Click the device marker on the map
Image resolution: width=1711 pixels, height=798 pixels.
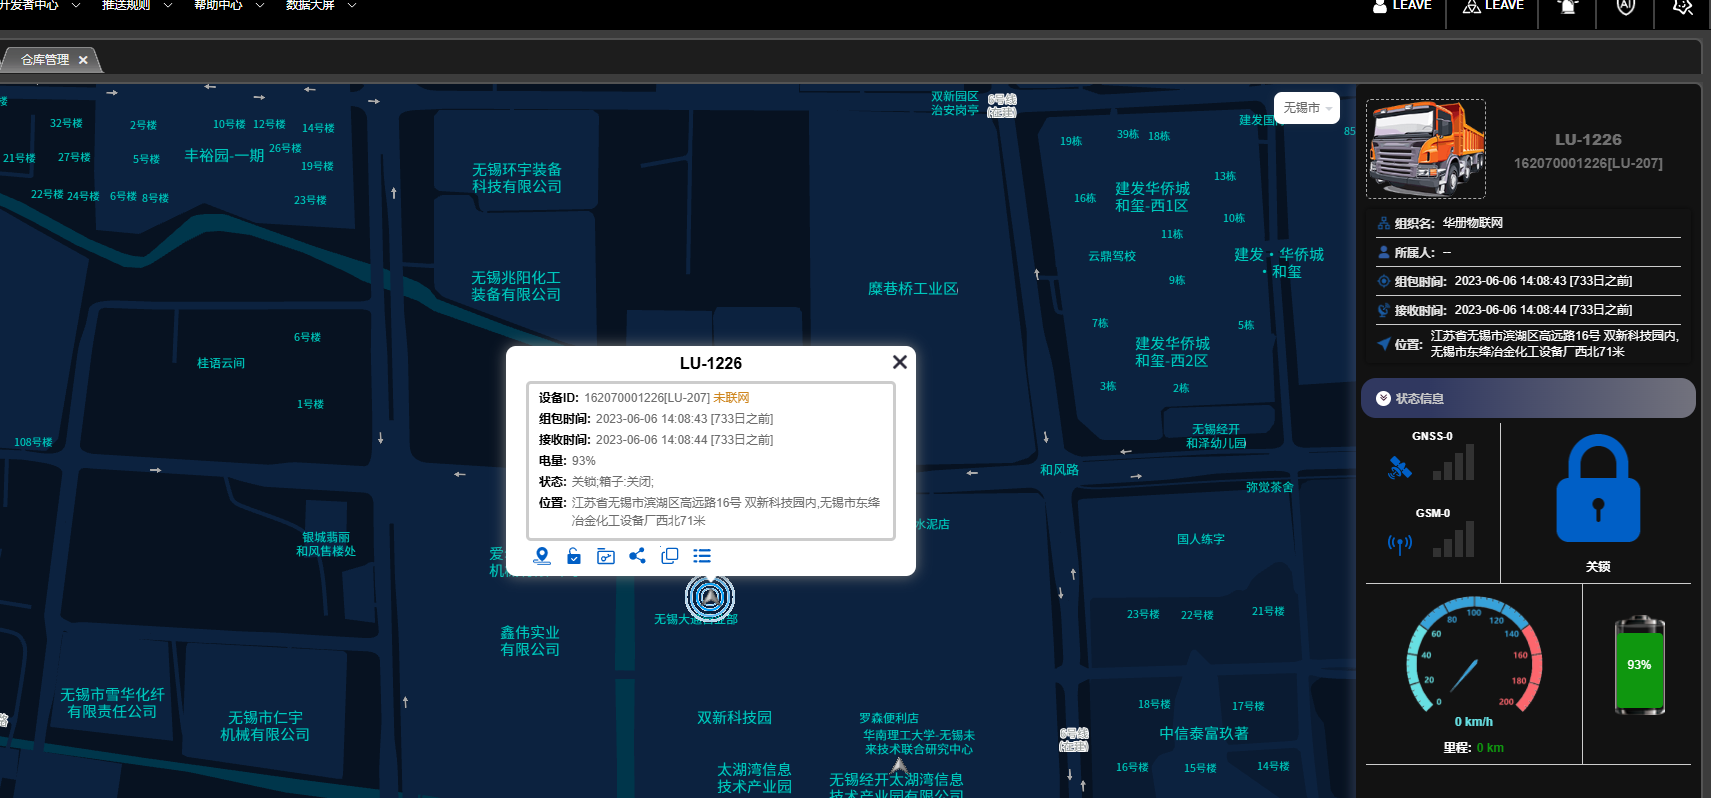pyautogui.click(x=710, y=597)
